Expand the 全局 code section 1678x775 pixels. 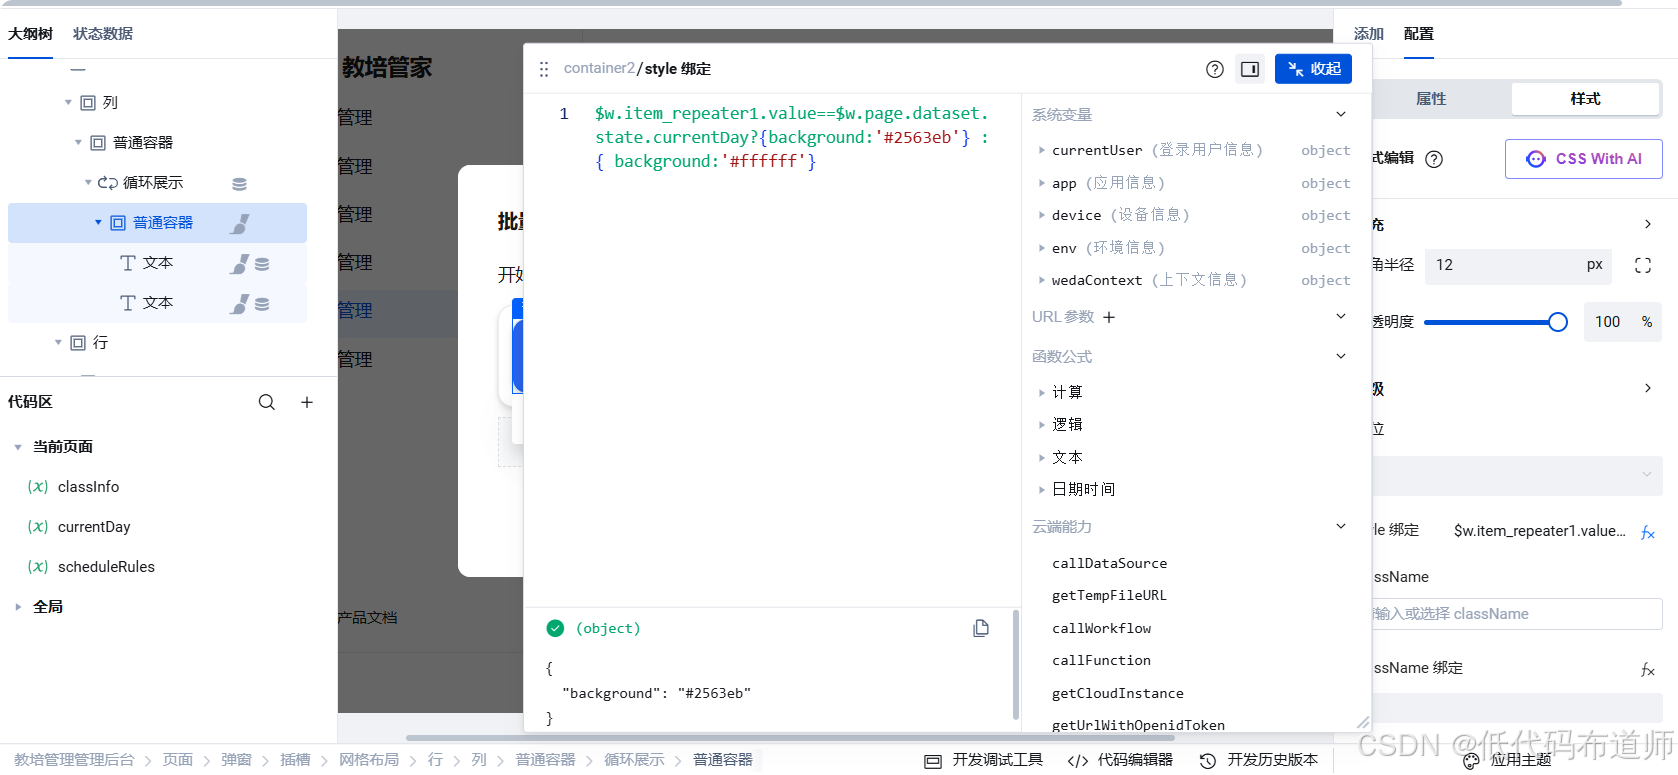pos(18,607)
